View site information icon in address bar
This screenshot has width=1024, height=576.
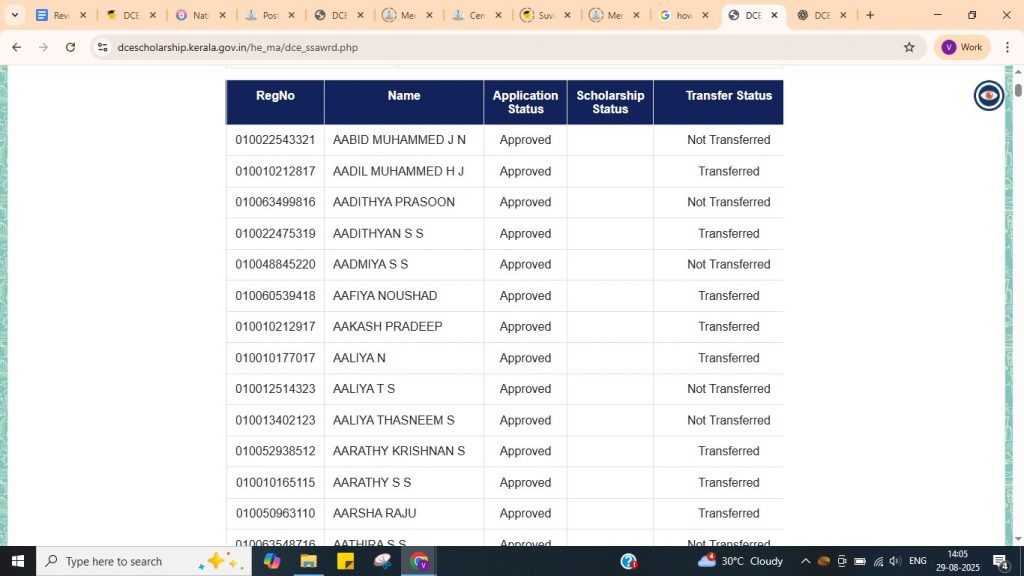tap(102, 47)
